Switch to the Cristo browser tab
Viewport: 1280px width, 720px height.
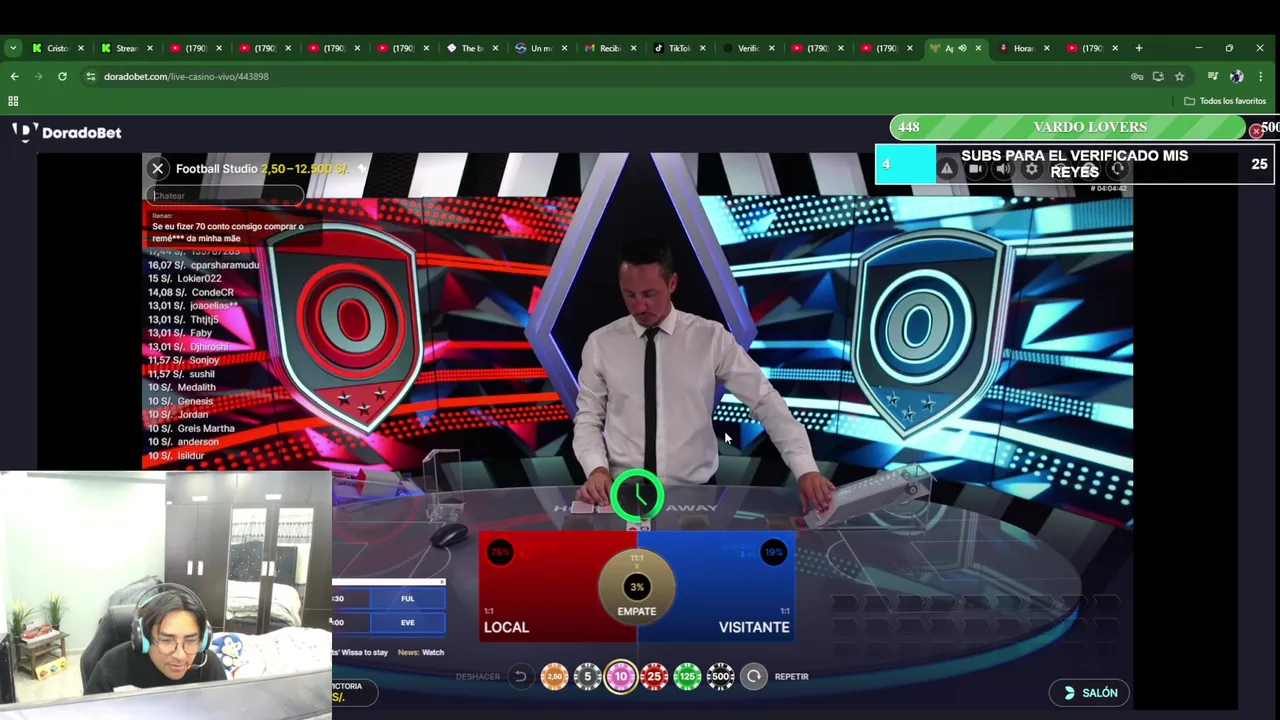click(57, 48)
